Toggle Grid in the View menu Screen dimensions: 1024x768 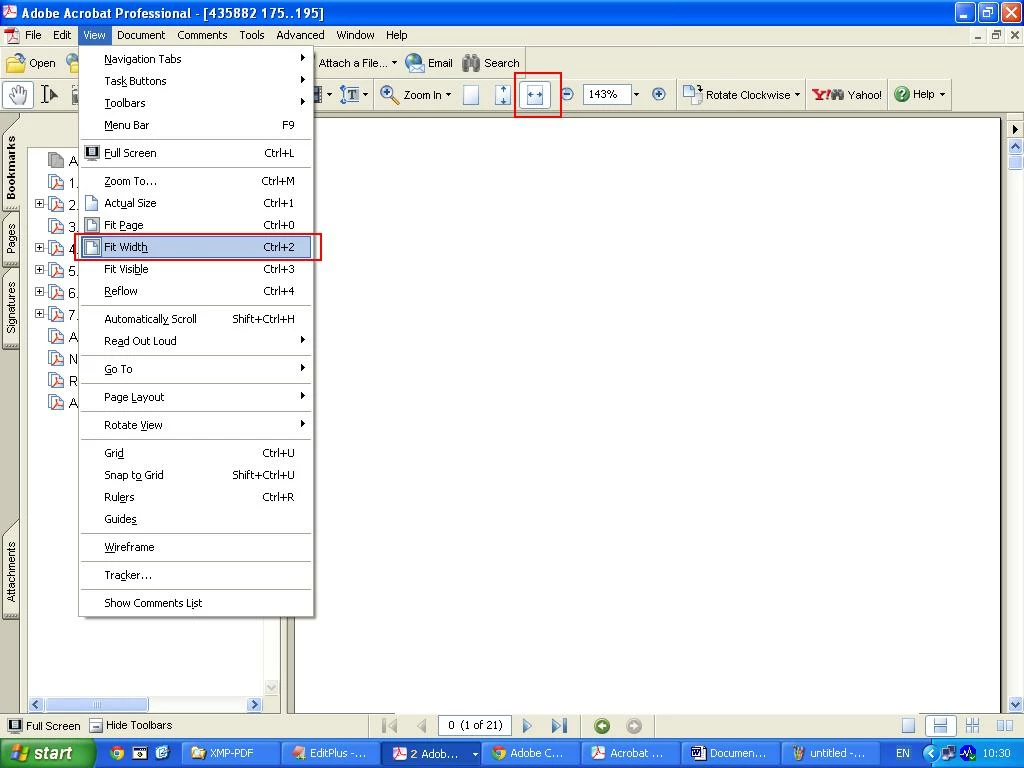(x=196, y=453)
